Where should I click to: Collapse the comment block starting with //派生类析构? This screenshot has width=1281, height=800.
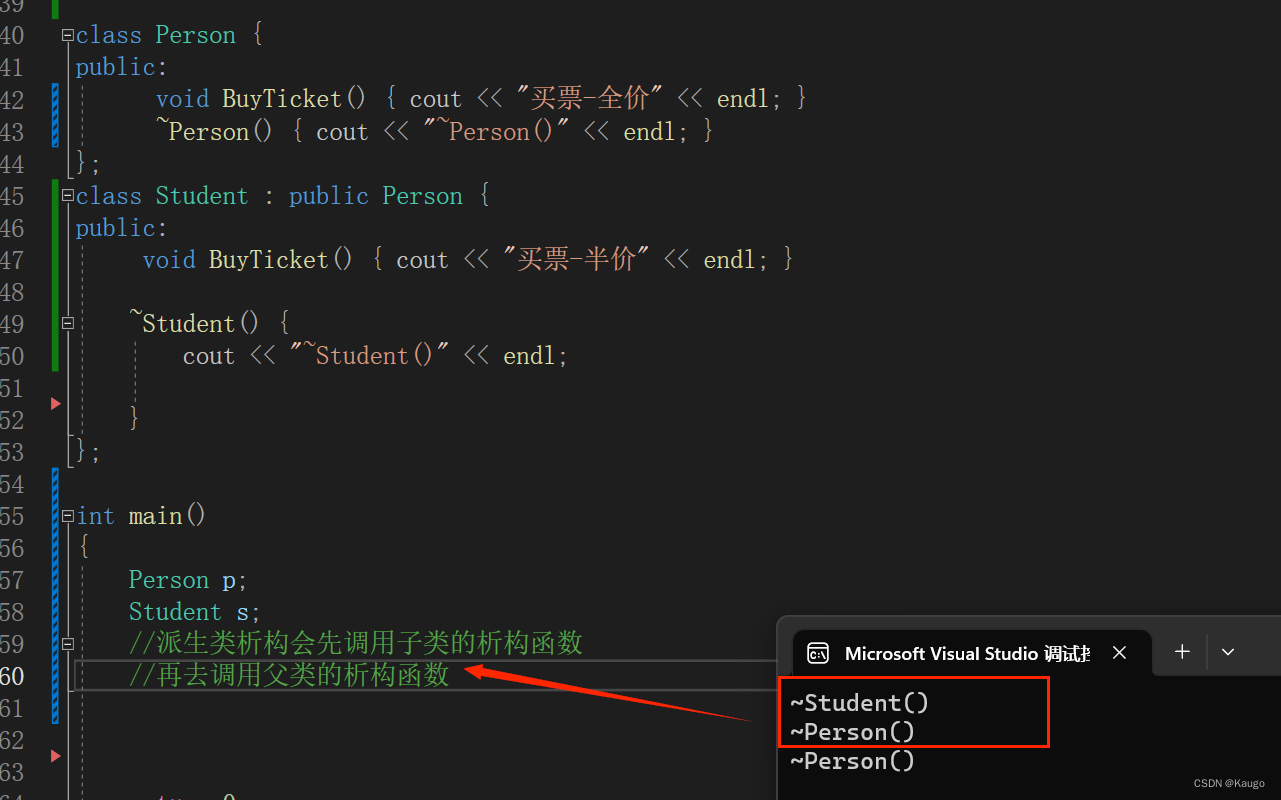tap(68, 643)
